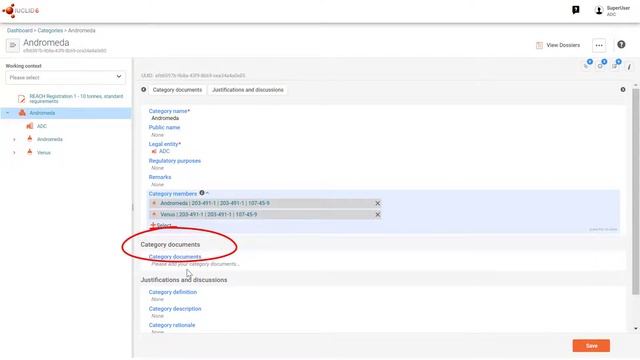The width and height of the screenshot is (640, 360).
Task: Remove Venus from category members
Action: pos(378,214)
